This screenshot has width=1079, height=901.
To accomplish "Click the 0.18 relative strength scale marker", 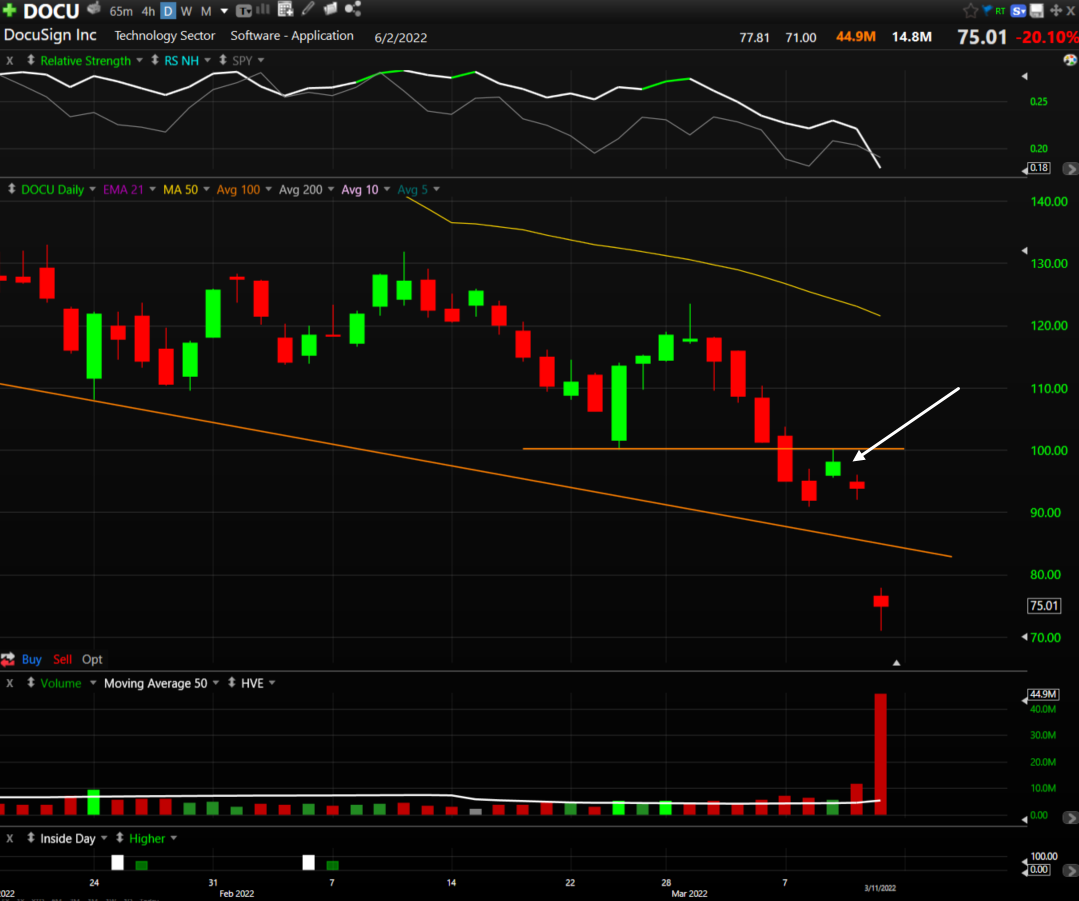I will pos(1039,167).
